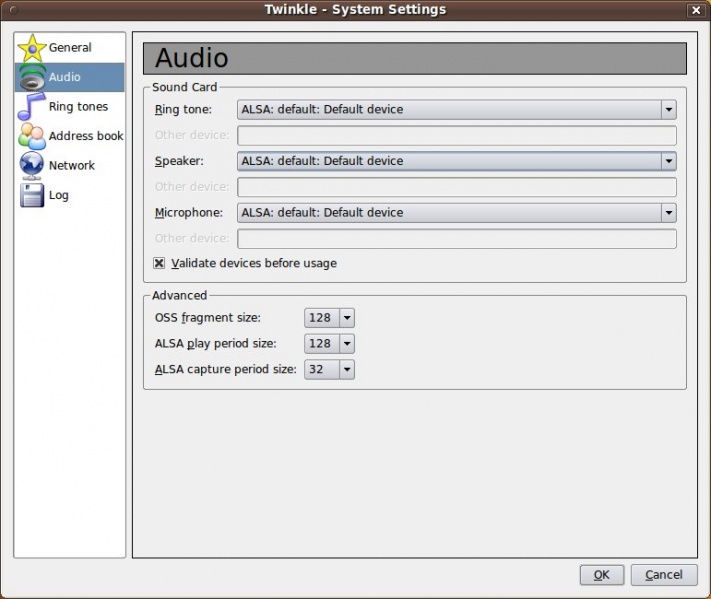Click Other device field under Microphone
The height and width of the screenshot is (599, 711).
[x=457, y=239]
